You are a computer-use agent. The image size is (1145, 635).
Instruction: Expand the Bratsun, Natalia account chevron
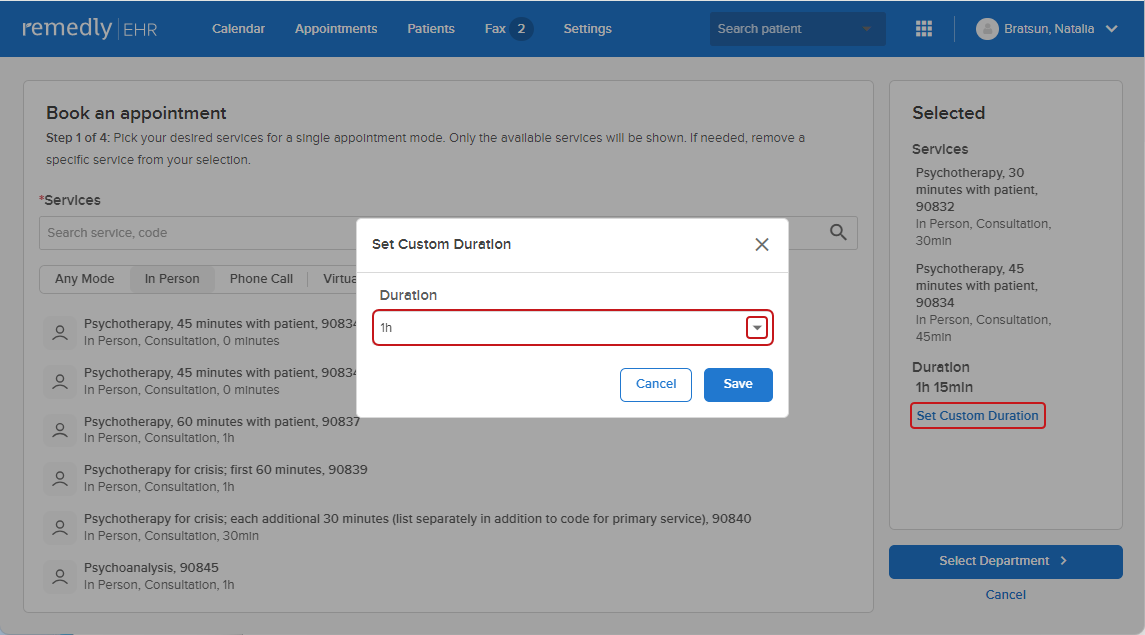(1111, 29)
